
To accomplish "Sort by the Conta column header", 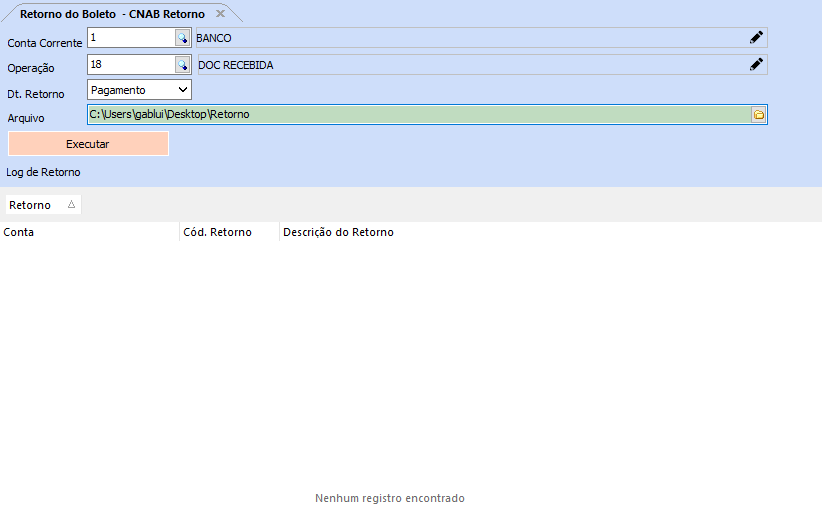I will 90,232.
